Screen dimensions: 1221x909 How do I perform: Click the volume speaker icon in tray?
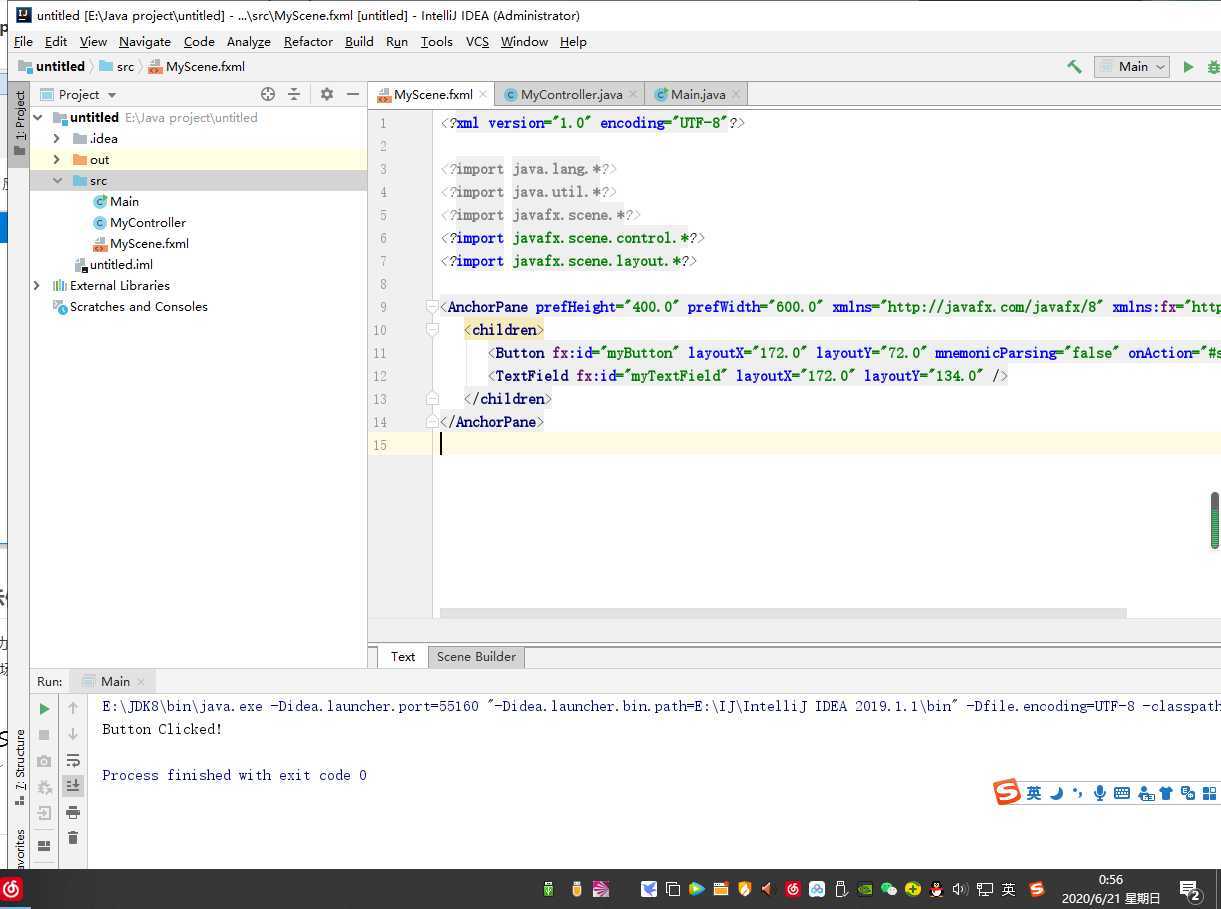tap(960, 889)
